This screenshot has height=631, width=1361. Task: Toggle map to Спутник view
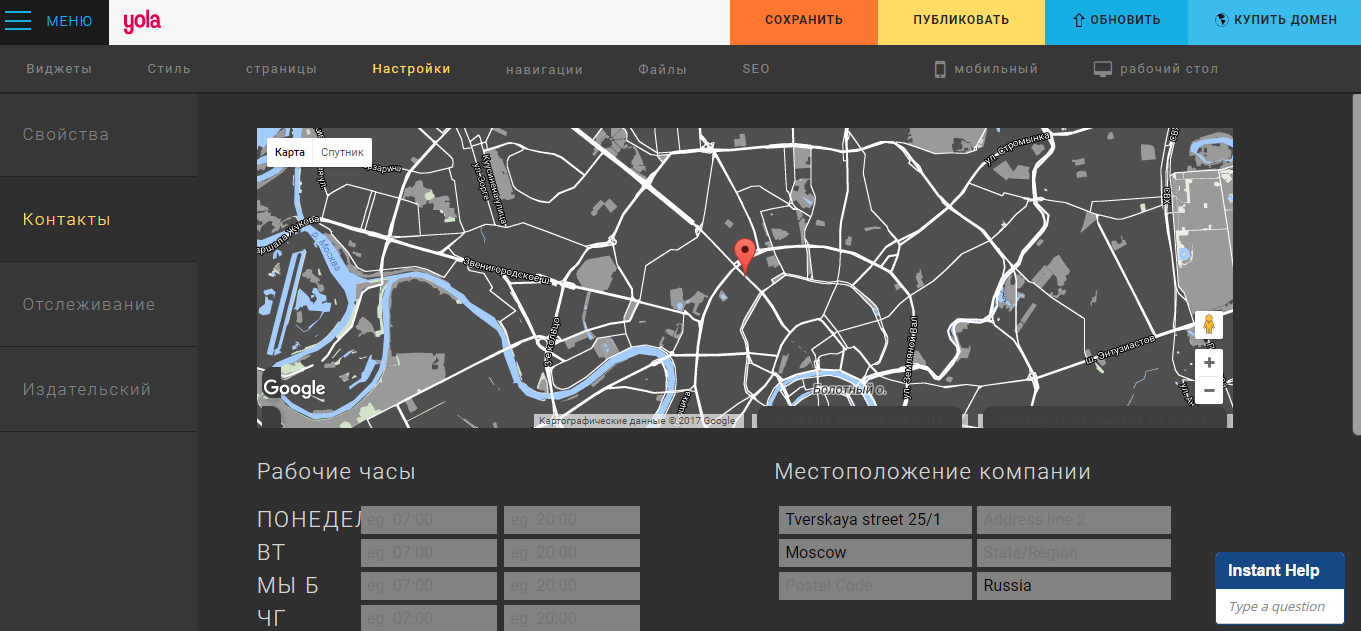pos(342,152)
